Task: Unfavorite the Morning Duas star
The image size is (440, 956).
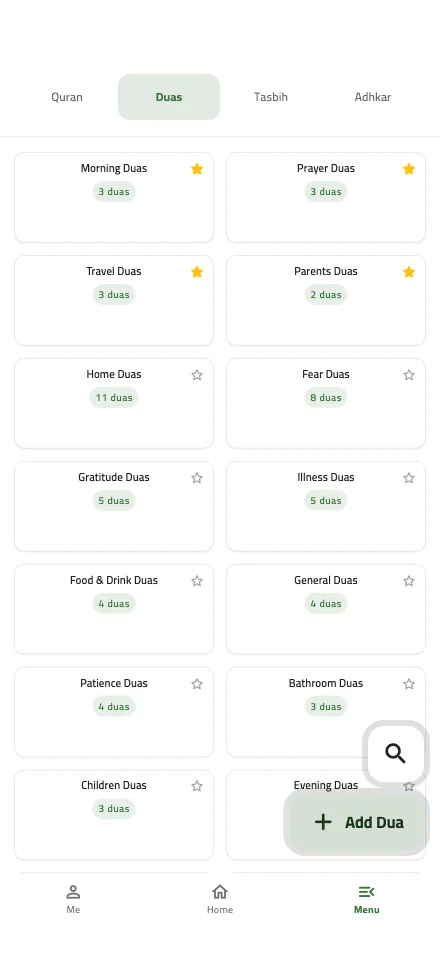Action: [197, 169]
